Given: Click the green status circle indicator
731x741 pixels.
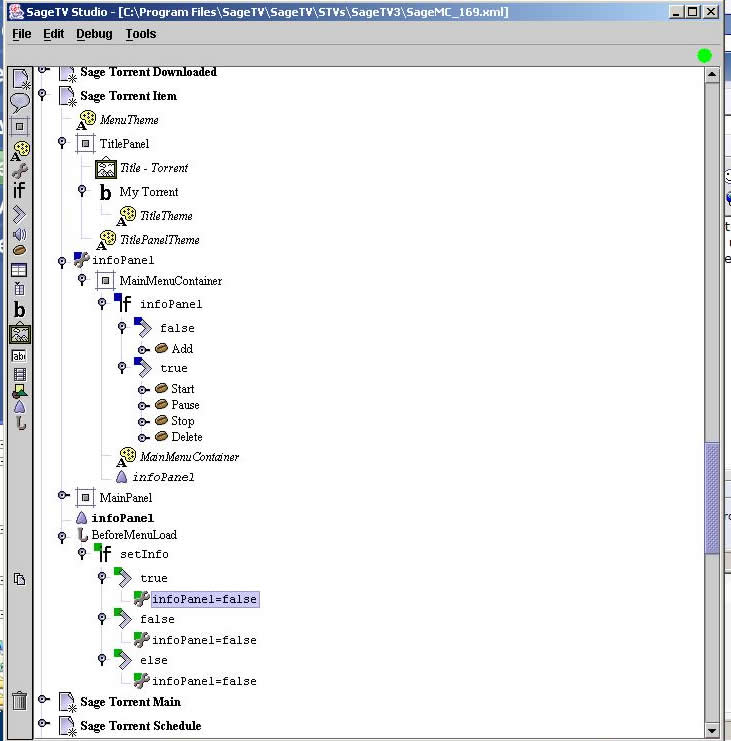Looking at the screenshot, I should click(704, 56).
